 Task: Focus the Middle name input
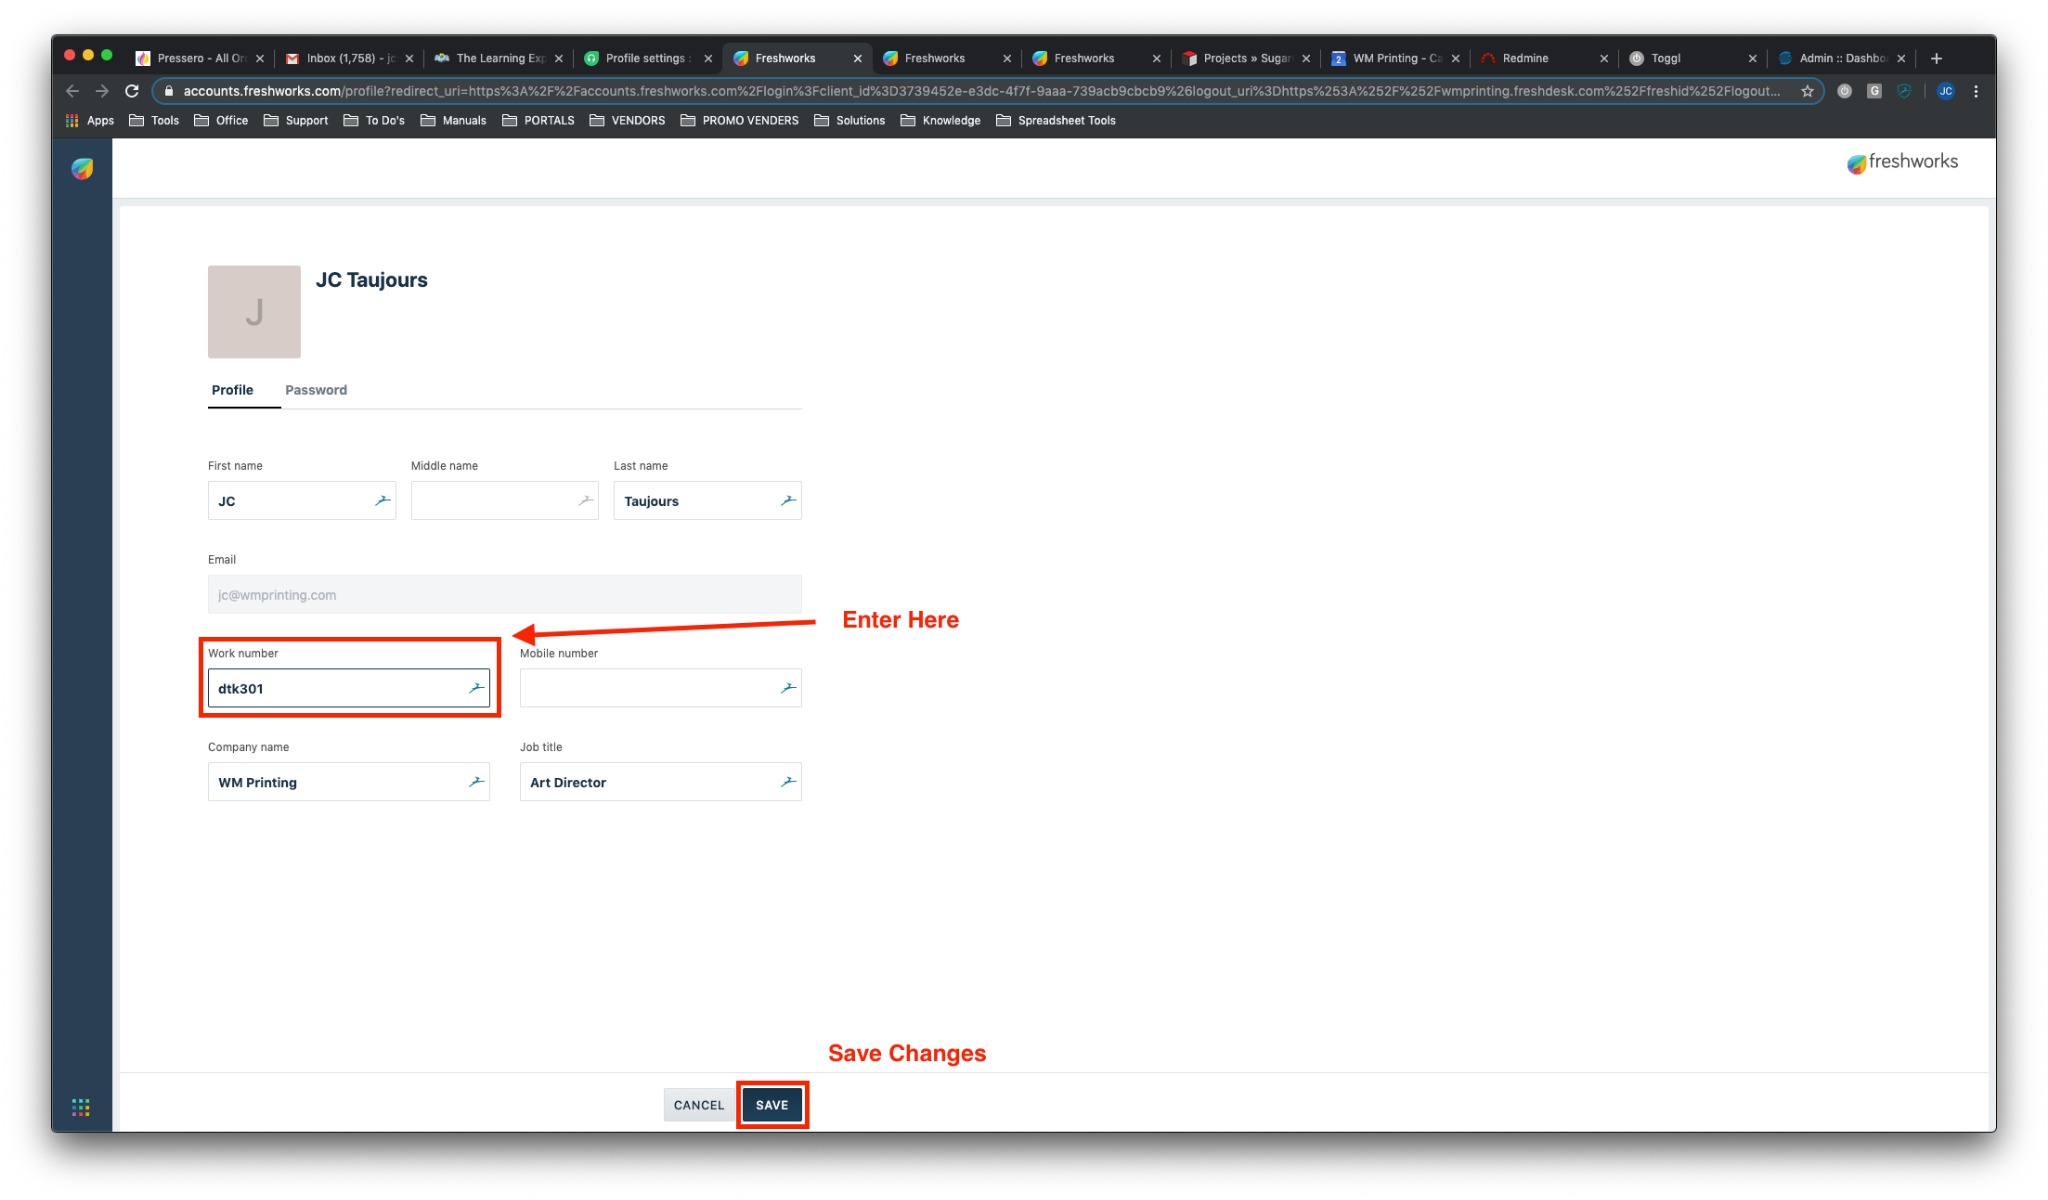[x=492, y=500]
